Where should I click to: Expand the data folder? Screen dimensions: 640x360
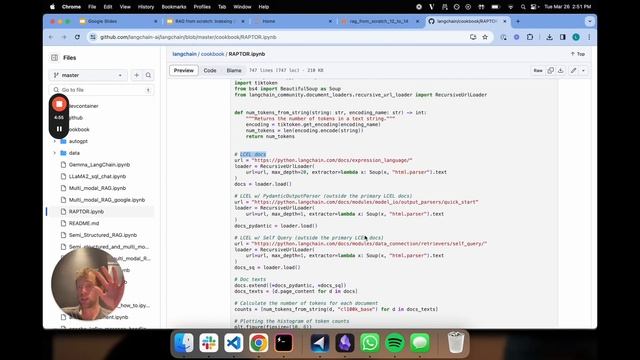tap(55, 153)
